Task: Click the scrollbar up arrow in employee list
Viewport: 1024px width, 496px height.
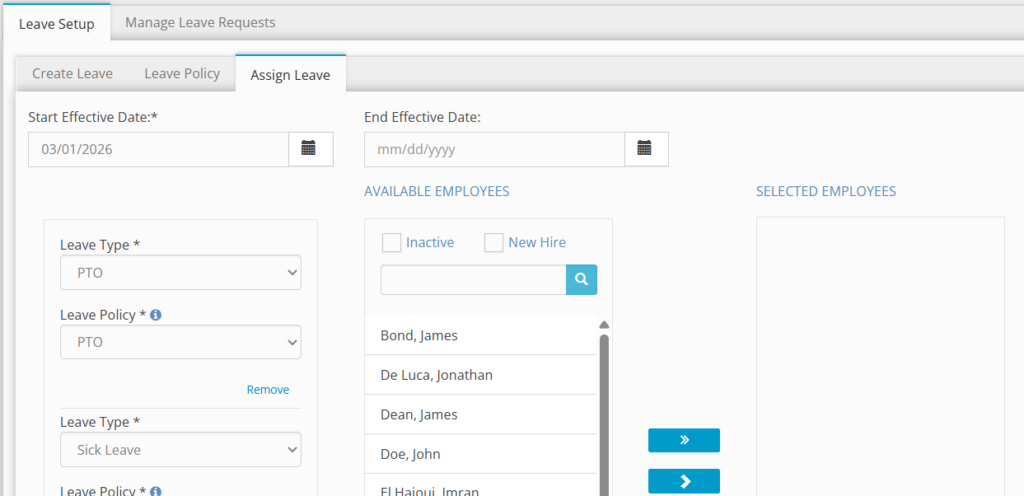Action: click(604, 325)
